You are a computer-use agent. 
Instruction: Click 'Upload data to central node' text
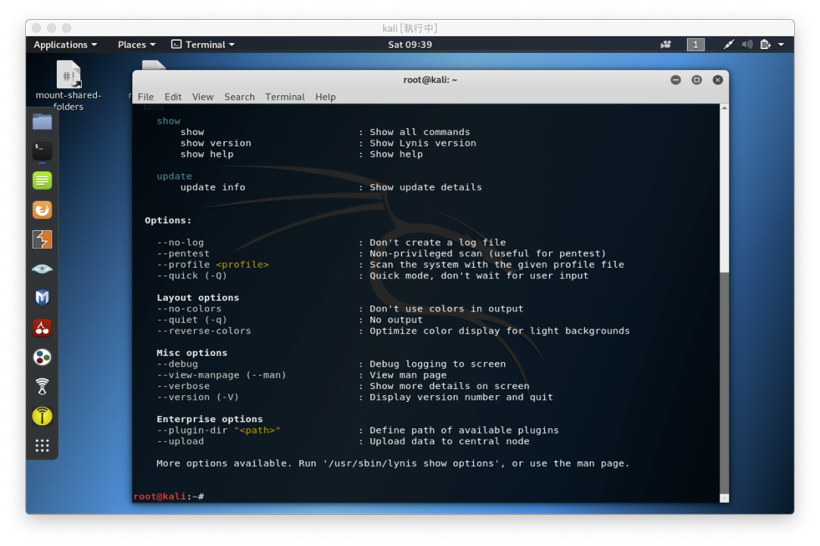pos(449,441)
